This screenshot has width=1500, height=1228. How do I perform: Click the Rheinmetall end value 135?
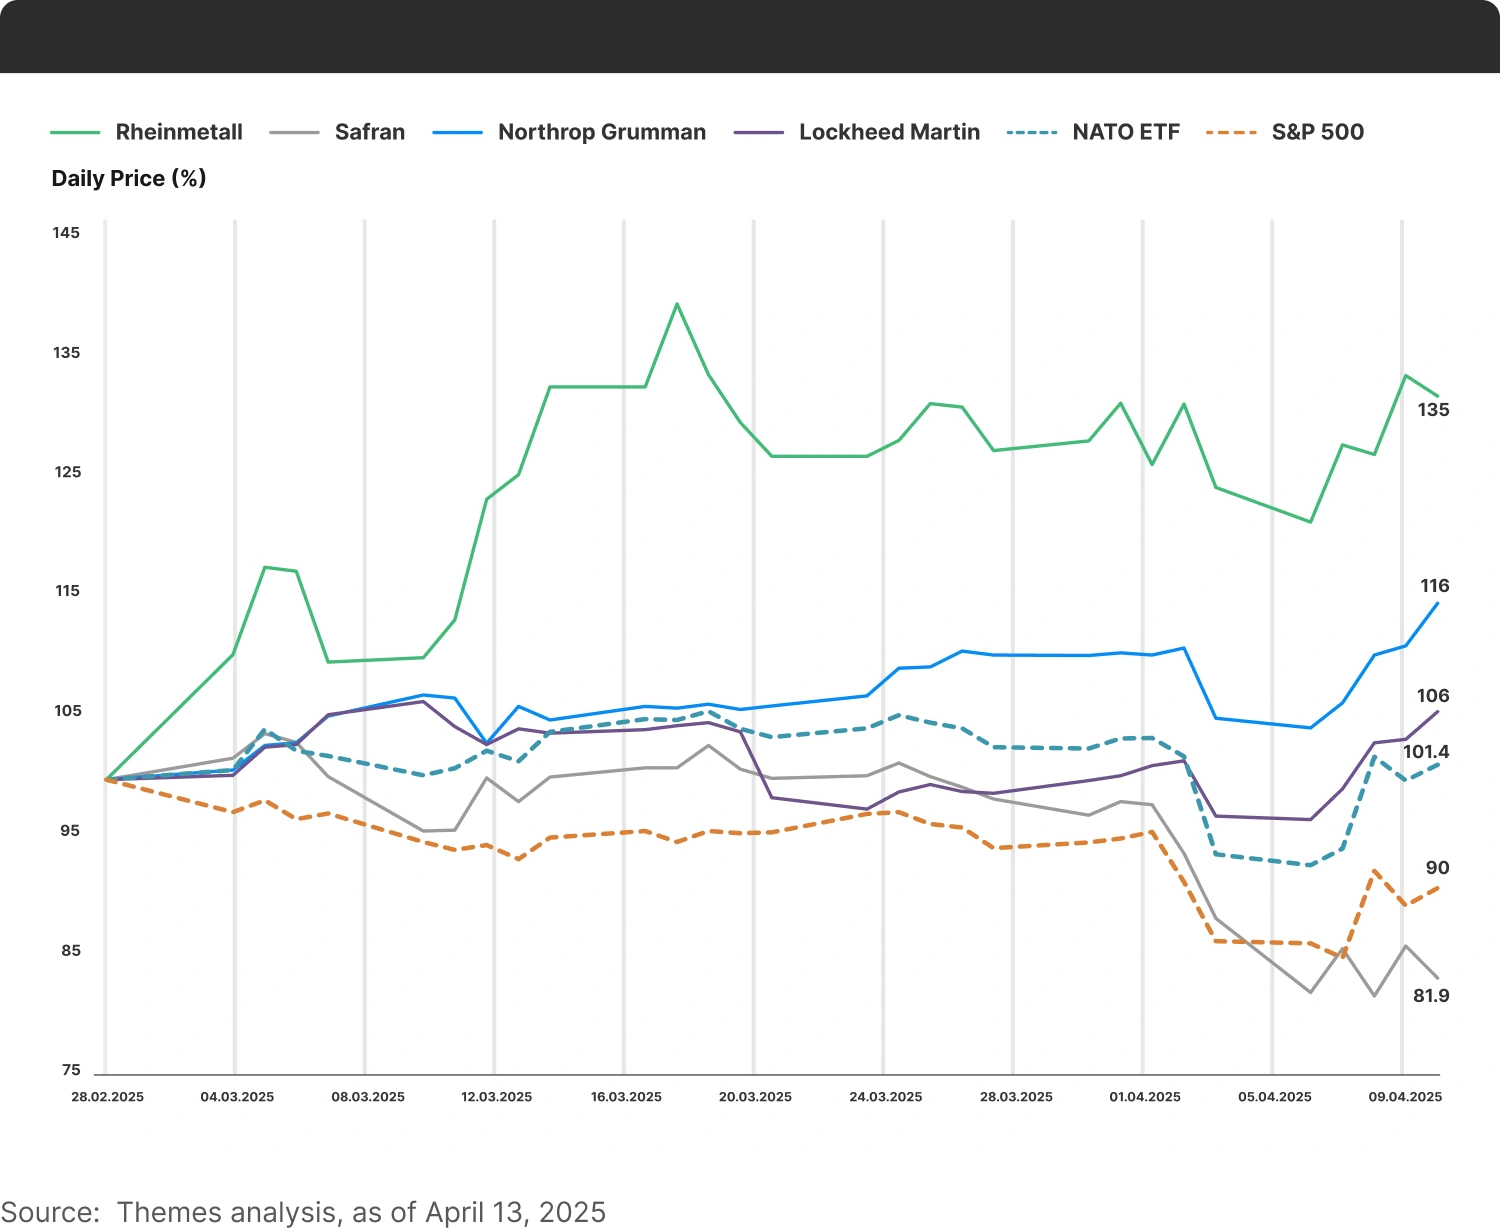(x=1433, y=410)
